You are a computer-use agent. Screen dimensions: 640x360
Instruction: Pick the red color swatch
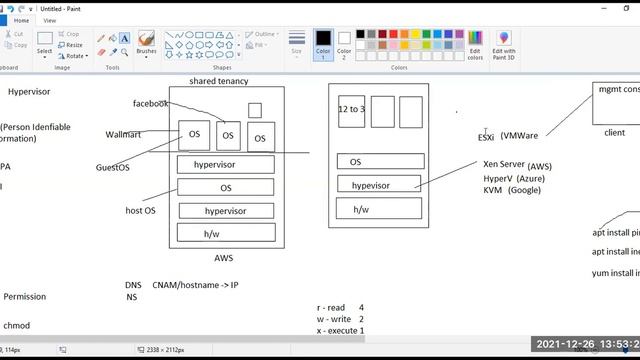coord(393,34)
